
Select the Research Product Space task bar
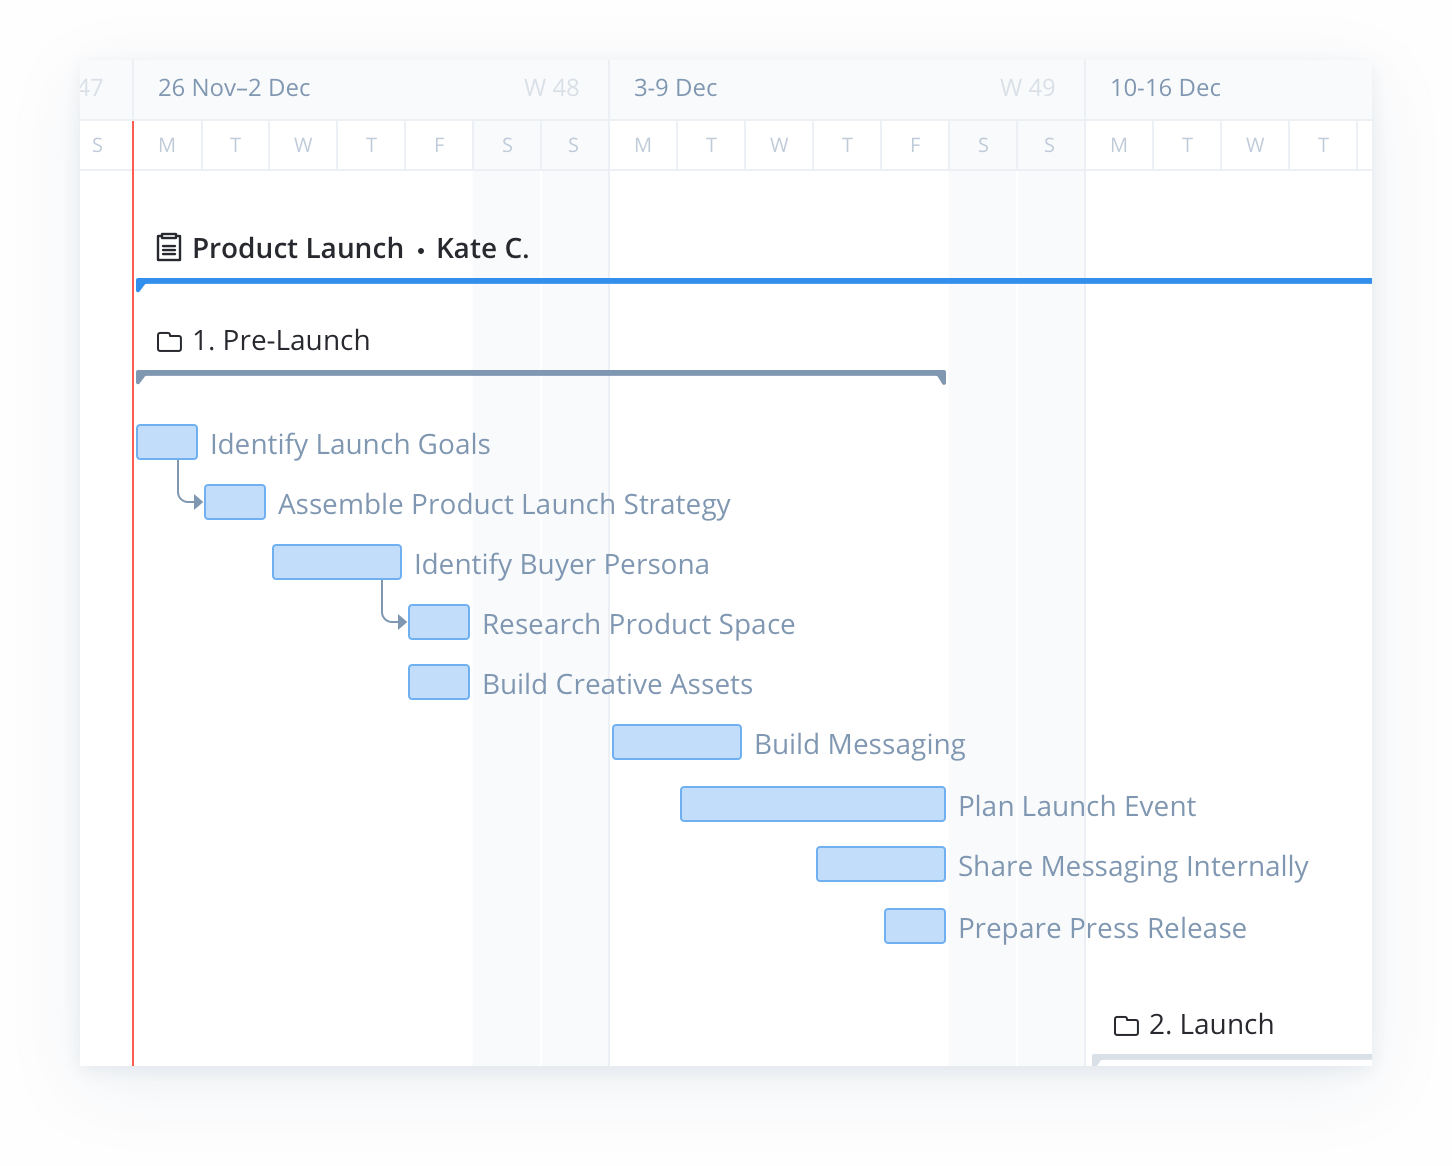tap(439, 622)
